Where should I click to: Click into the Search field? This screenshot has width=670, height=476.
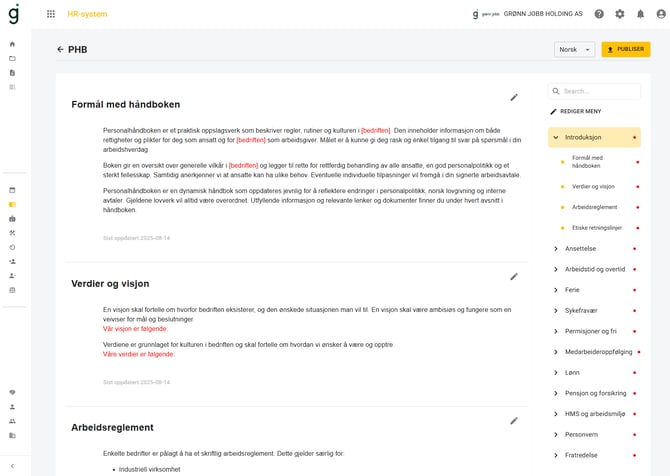tap(594, 91)
